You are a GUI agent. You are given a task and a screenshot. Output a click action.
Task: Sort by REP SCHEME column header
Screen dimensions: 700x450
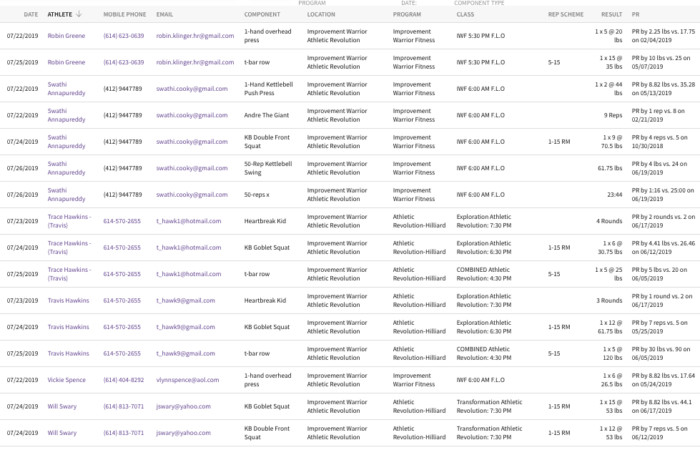pos(566,14)
